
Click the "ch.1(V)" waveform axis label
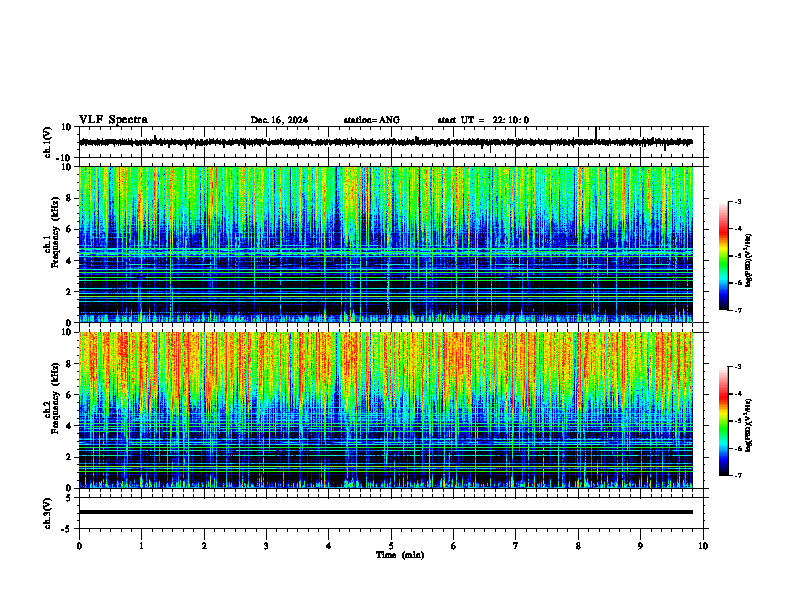click(x=48, y=142)
